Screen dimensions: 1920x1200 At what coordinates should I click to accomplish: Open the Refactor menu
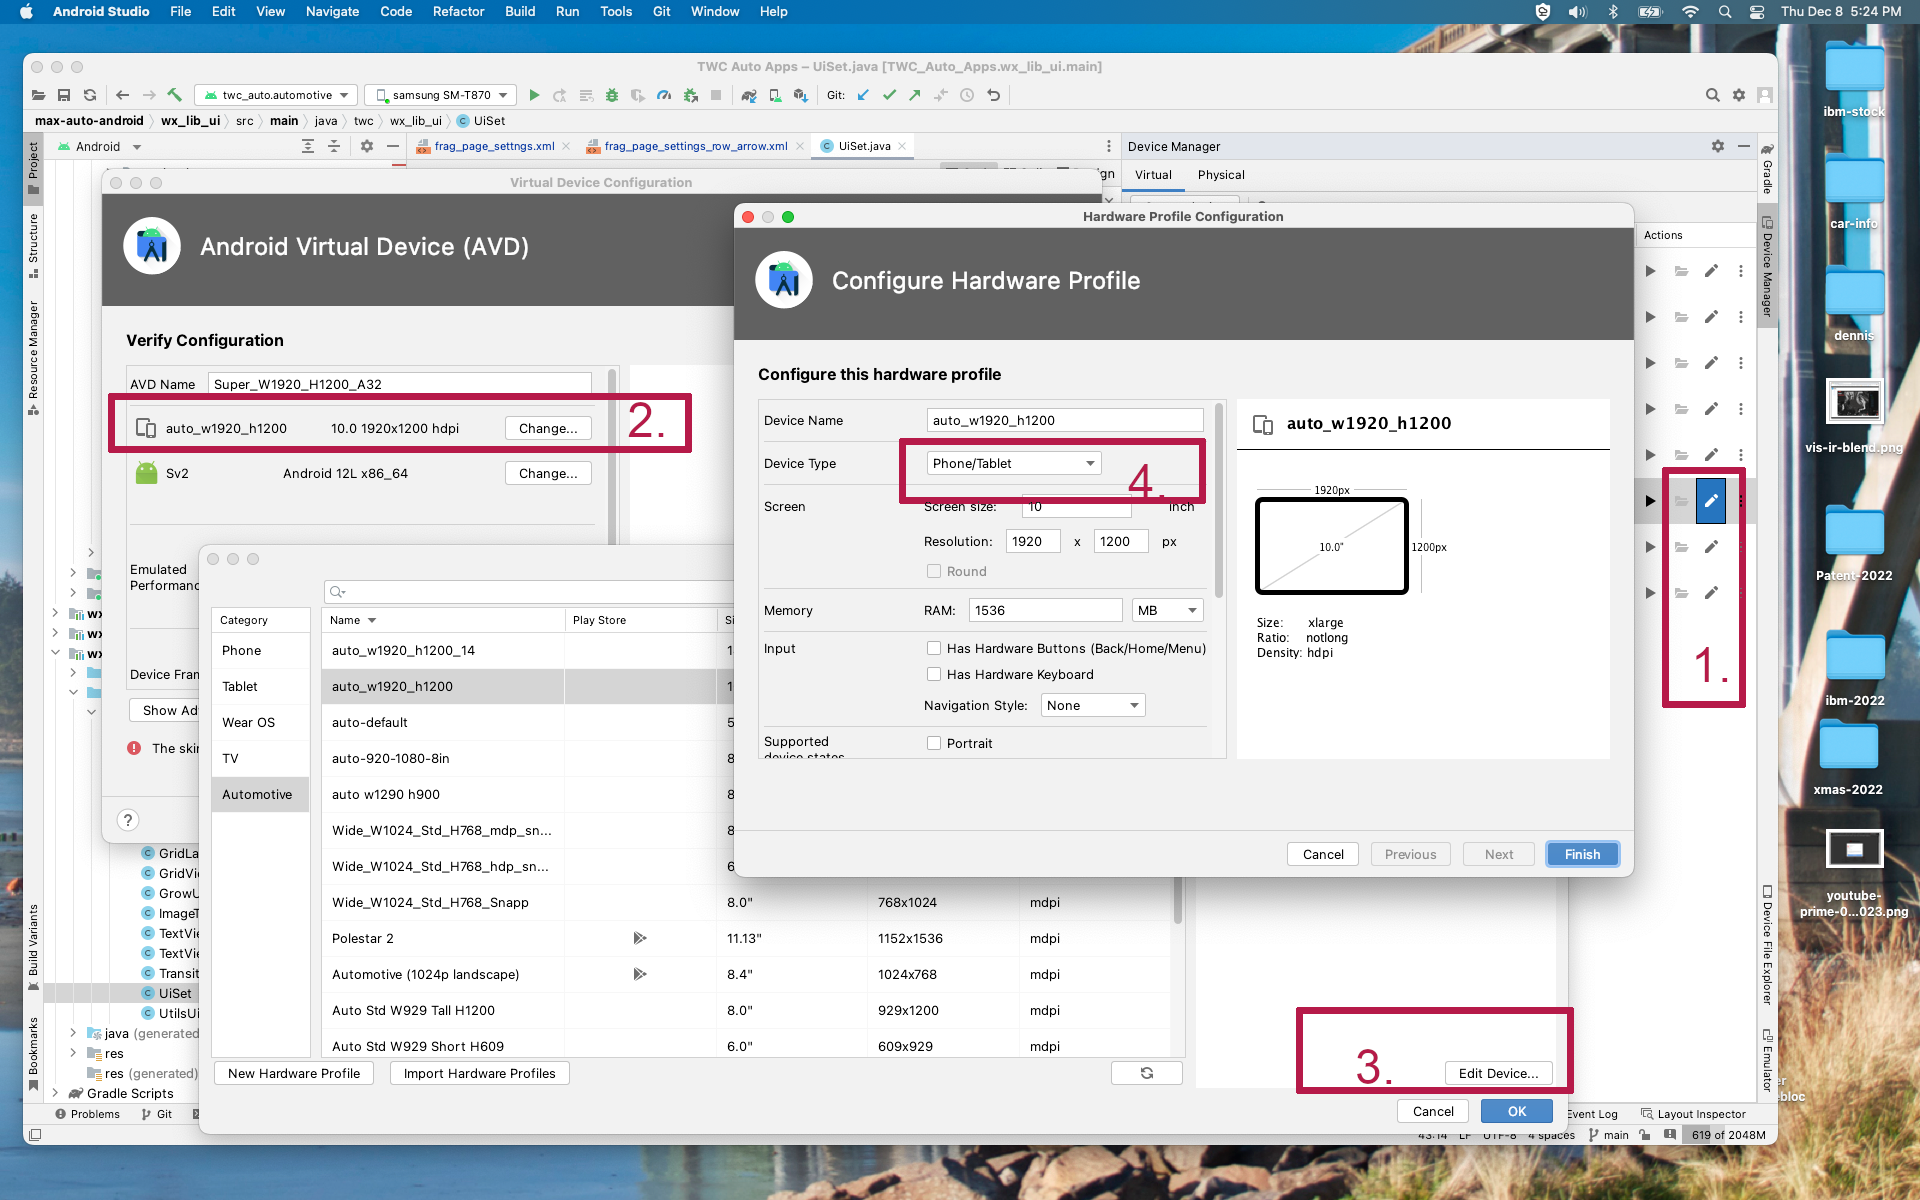458,11
